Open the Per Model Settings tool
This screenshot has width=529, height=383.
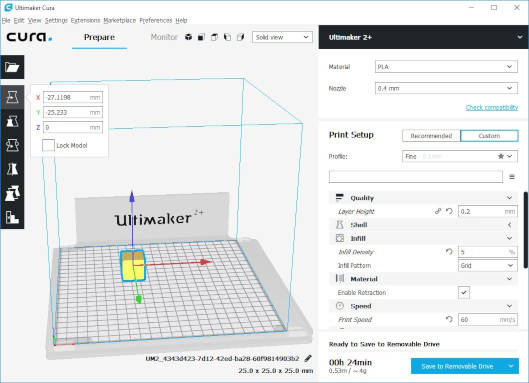[x=12, y=193]
